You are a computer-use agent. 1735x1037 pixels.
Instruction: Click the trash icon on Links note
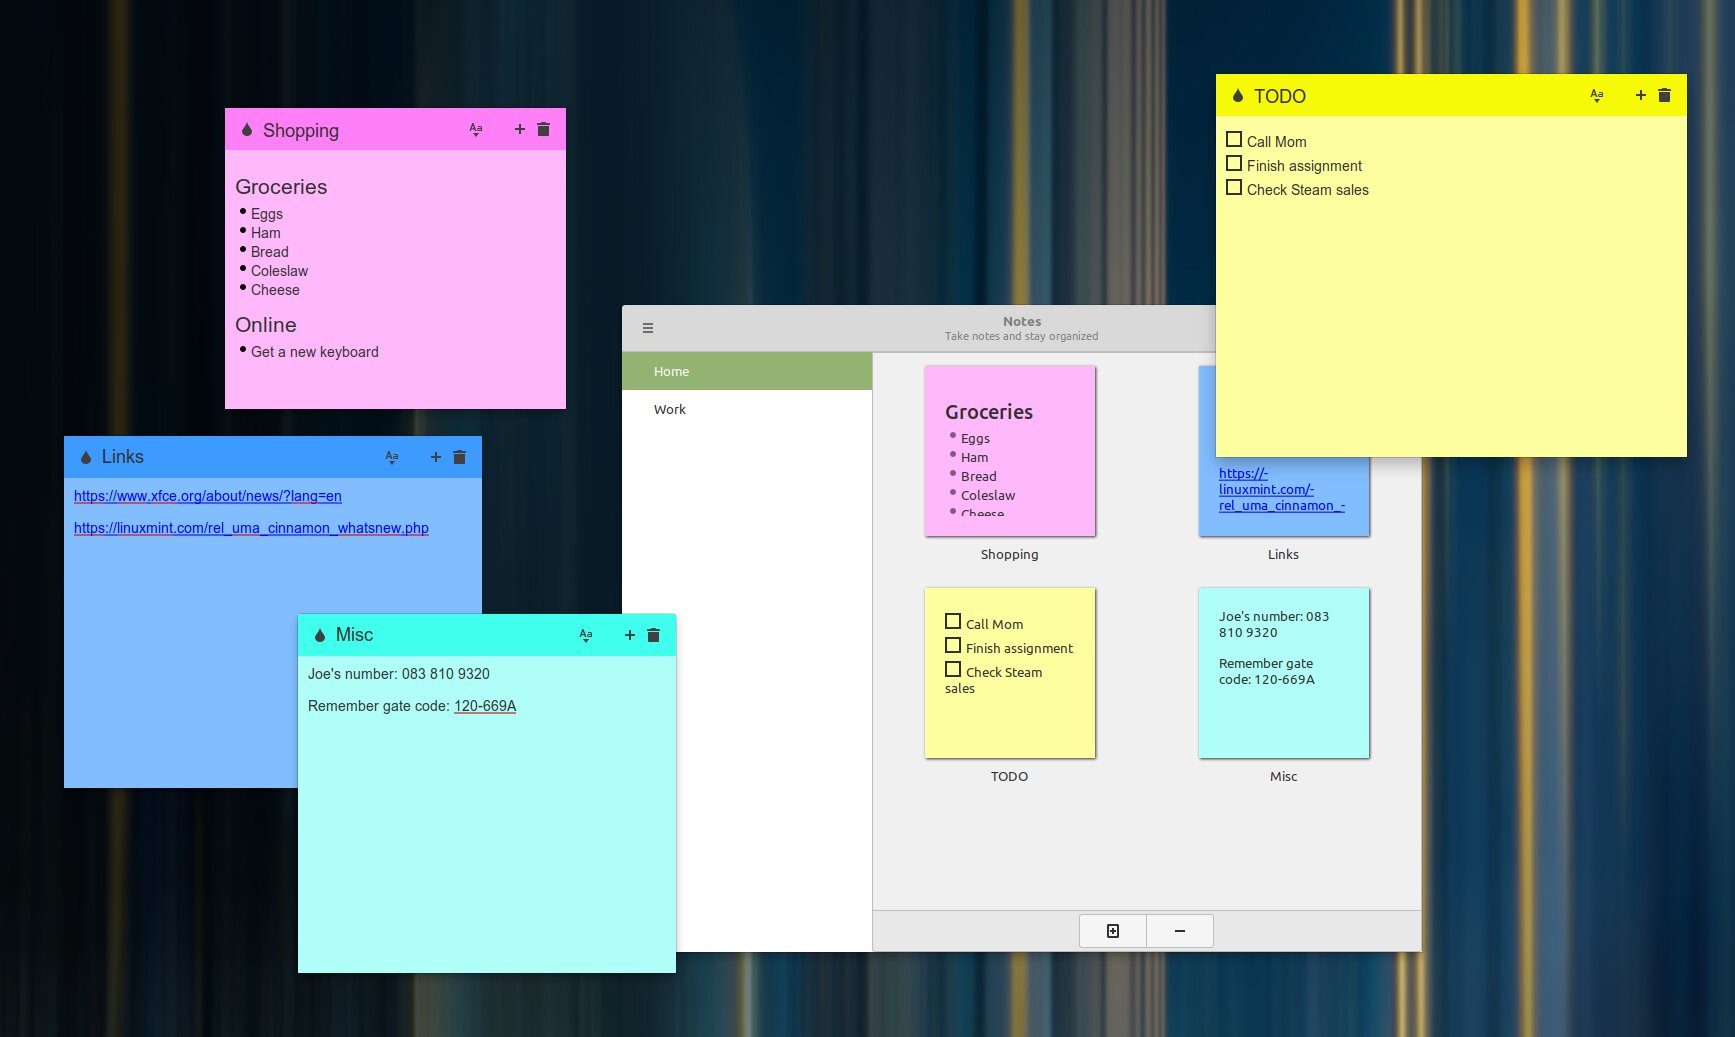tap(459, 457)
